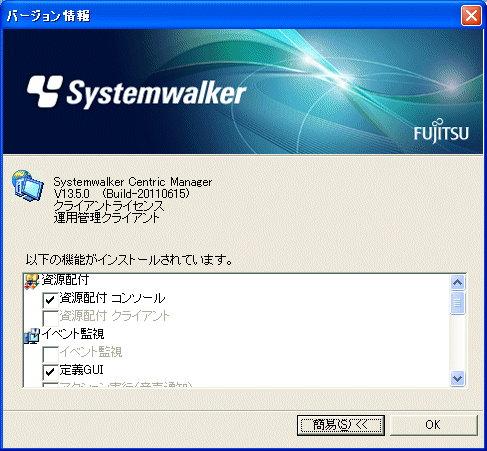
Task: Click the クライアントライセンス text
Action: click(109, 206)
